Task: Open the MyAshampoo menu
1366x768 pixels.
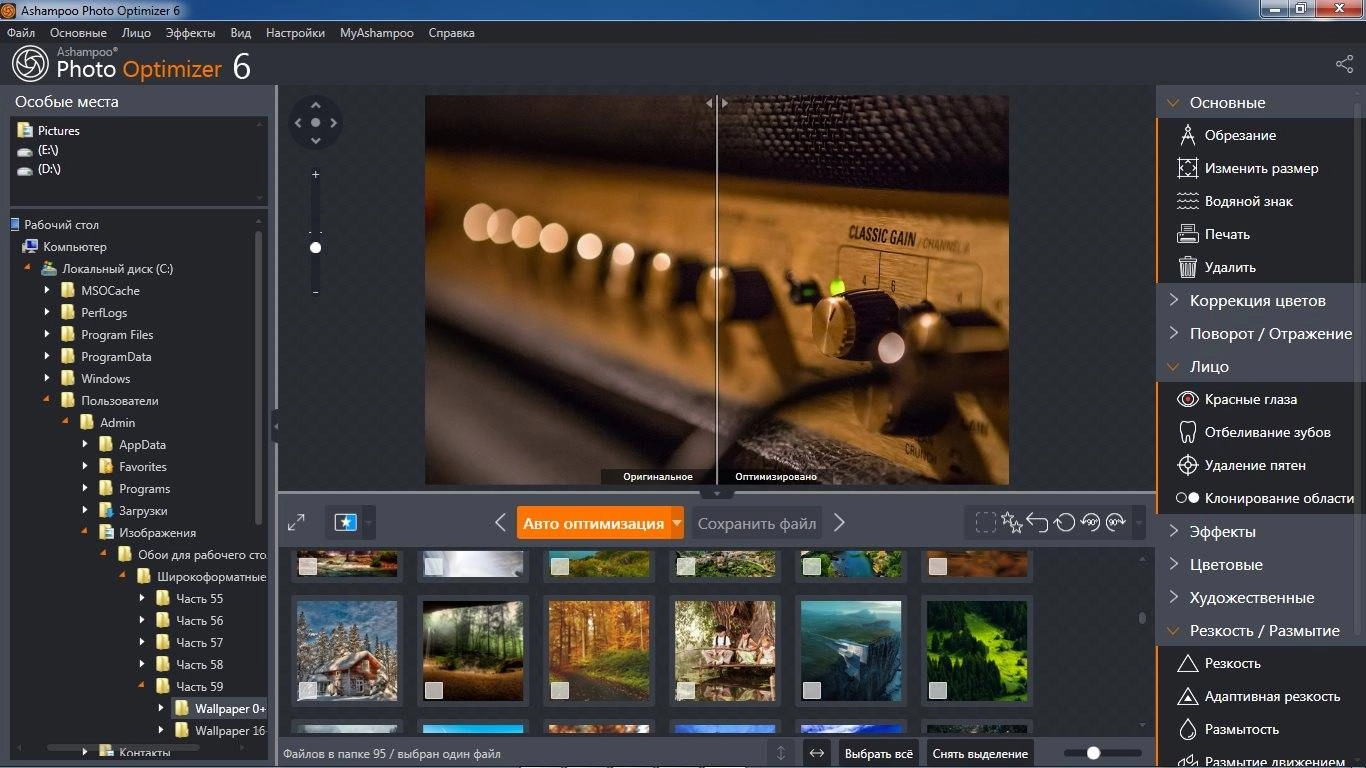Action: [376, 33]
